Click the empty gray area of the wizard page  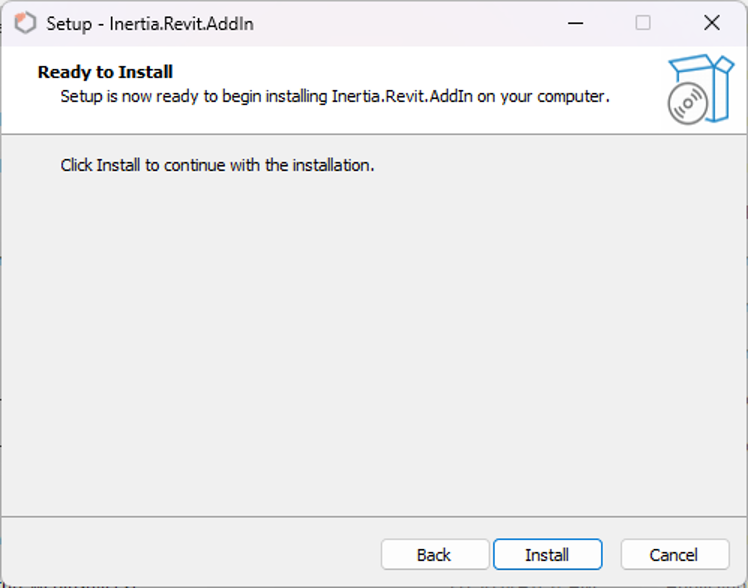374,343
